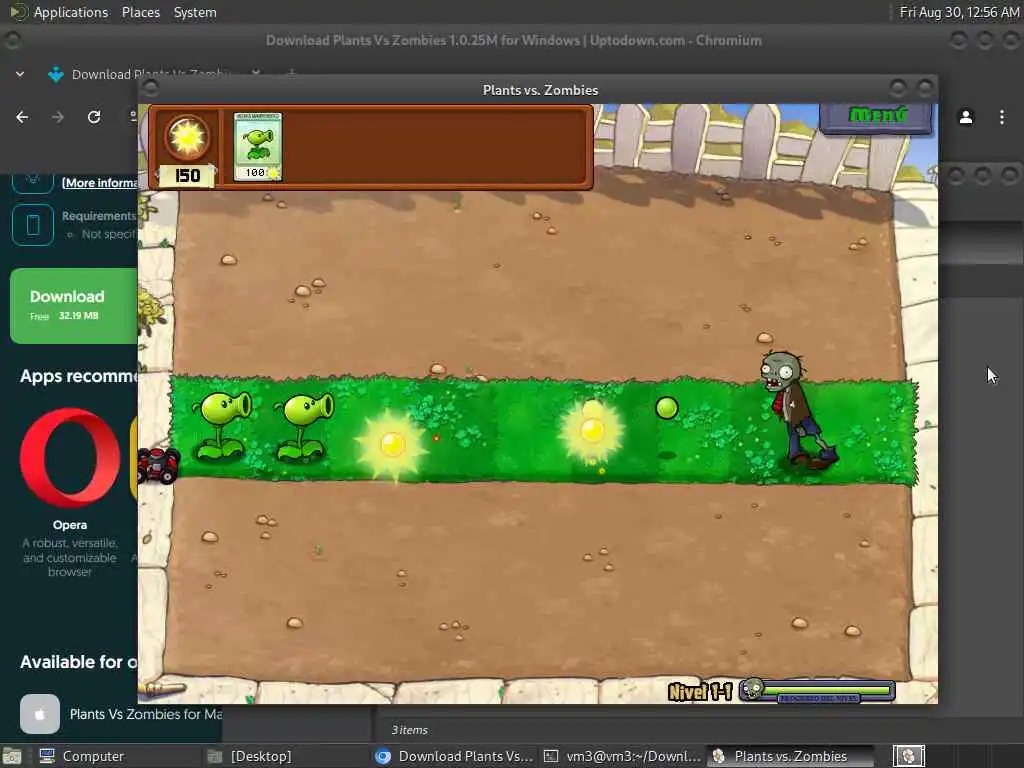Open the System menu

[195, 12]
